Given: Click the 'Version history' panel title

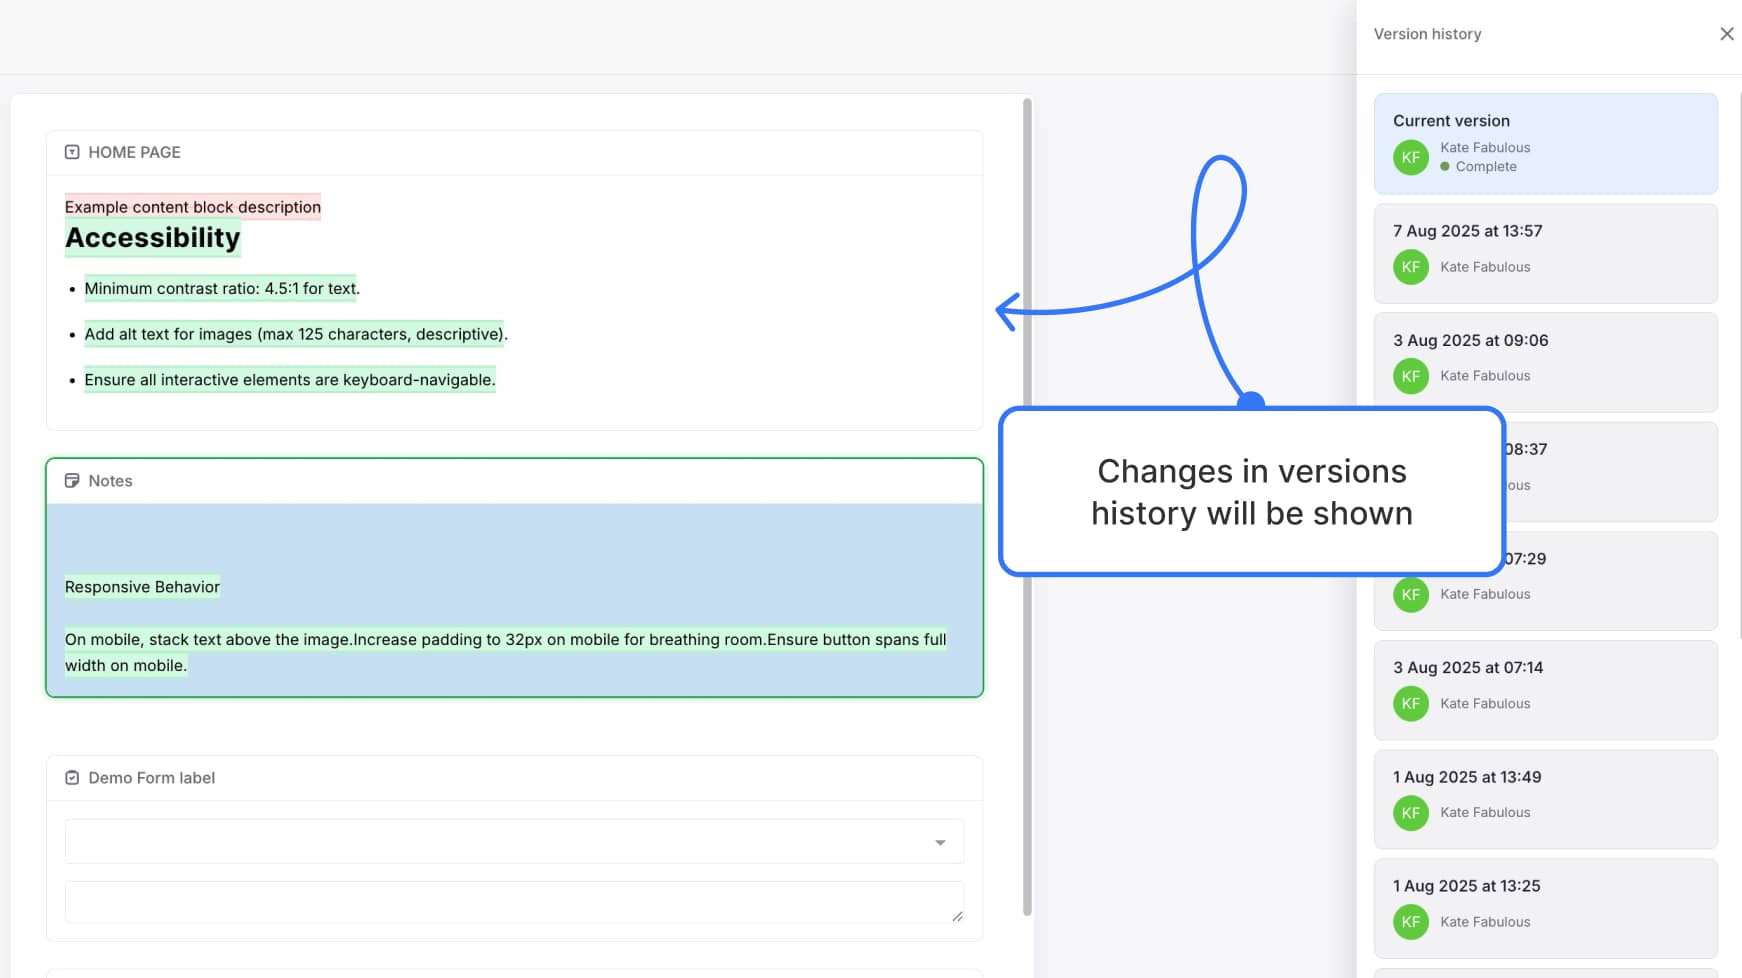Looking at the screenshot, I should [x=1428, y=34].
